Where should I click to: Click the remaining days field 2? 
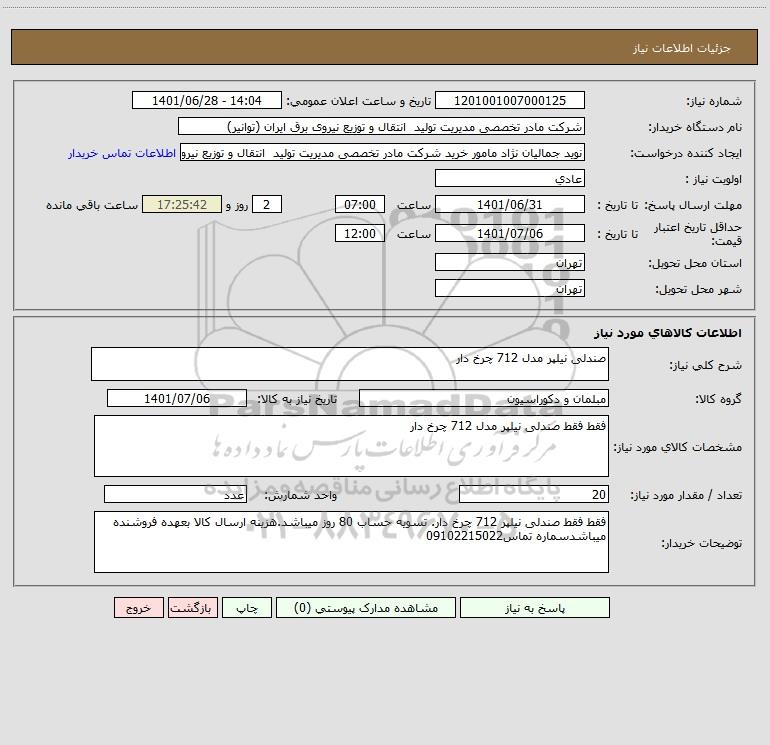(x=267, y=204)
